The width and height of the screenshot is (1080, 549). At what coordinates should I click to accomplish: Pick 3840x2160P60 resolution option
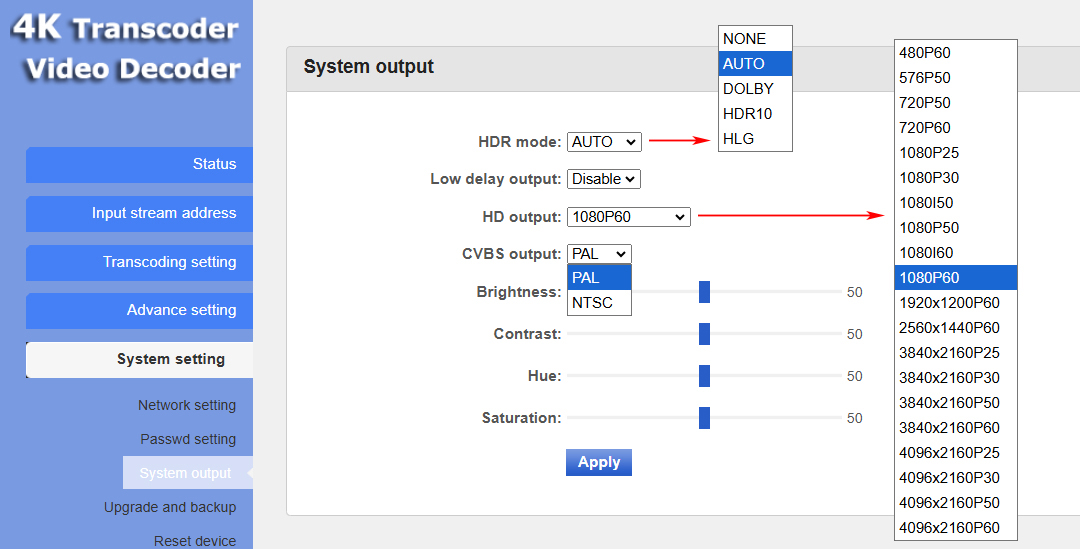pos(956,428)
